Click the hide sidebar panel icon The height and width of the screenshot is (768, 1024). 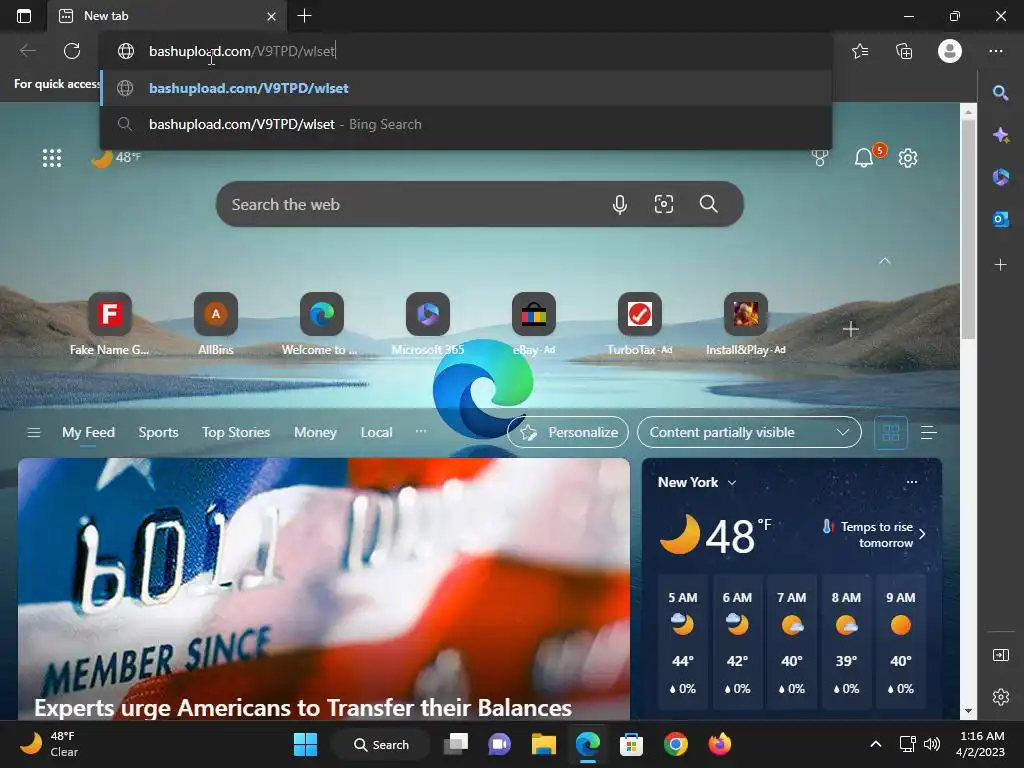(x=1000, y=655)
